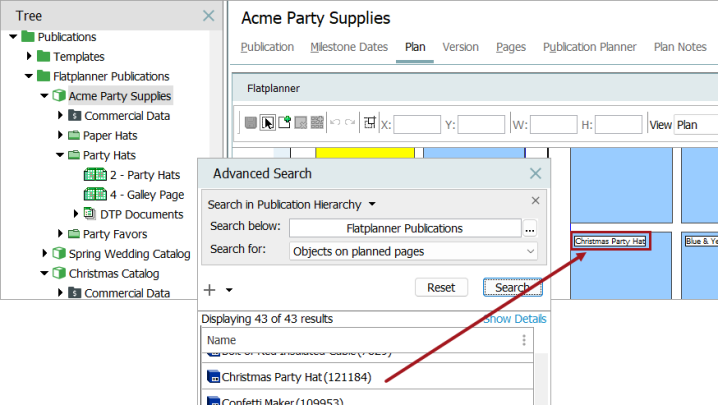Screen dimensions: 718x405
Task: Click the save icon in Flatplanner toolbar
Action: point(250,123)
